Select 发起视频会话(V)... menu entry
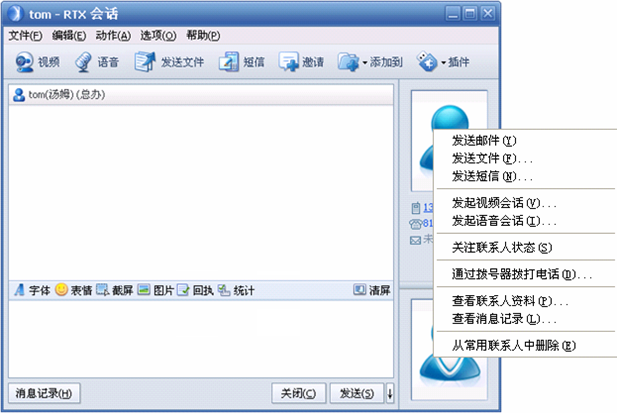The height and width of the screenshot is (413, 617). [525, 203]
